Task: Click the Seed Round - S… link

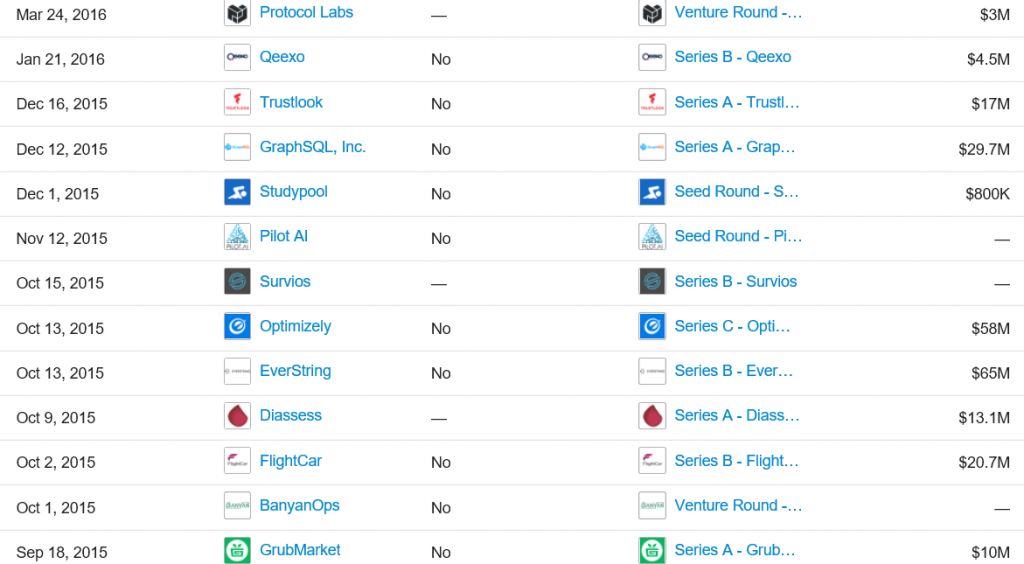Action: [x=737, y=191]
